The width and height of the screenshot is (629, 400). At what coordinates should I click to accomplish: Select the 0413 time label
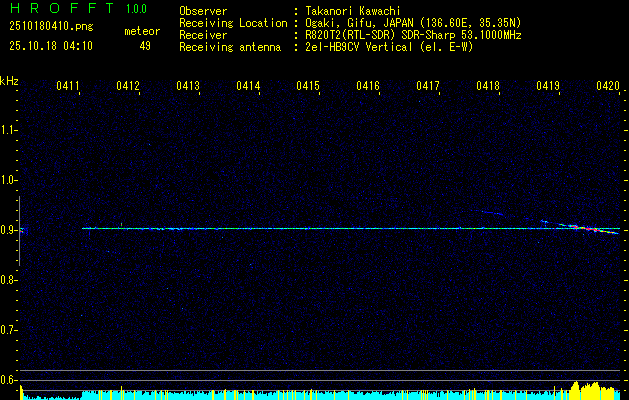pos(188,86)
